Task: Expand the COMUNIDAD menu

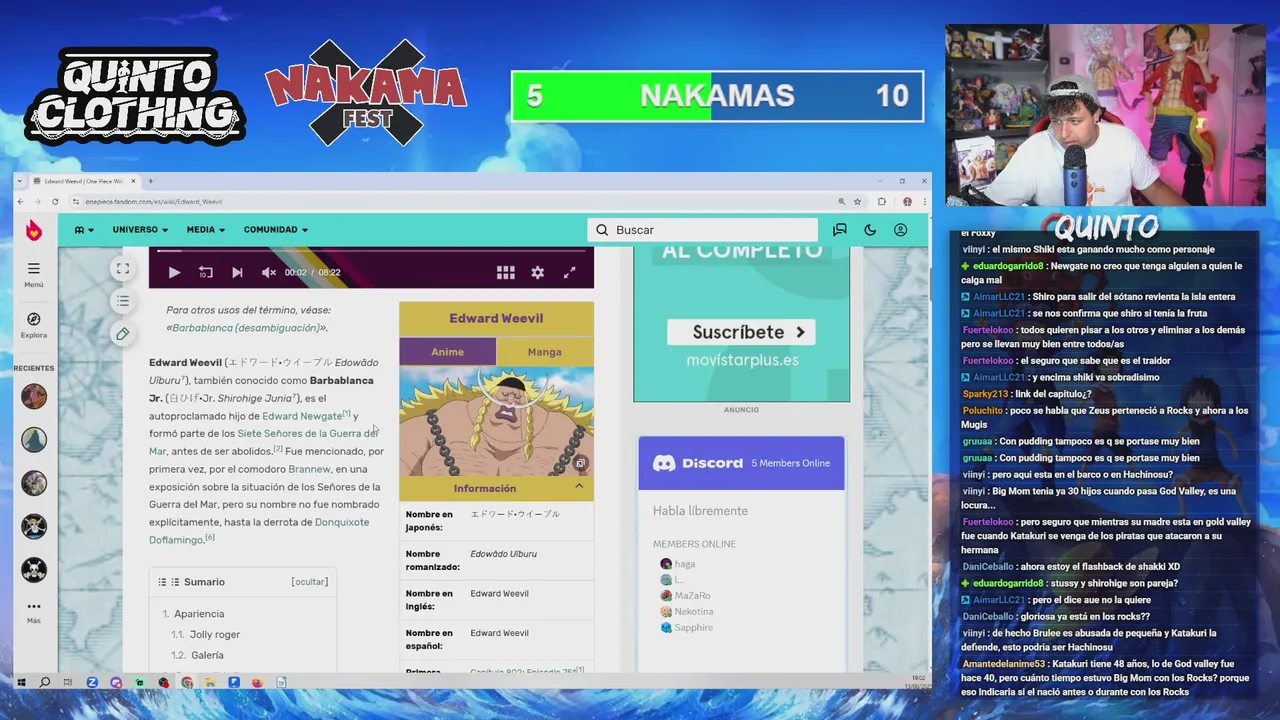Action: point(276,230)
